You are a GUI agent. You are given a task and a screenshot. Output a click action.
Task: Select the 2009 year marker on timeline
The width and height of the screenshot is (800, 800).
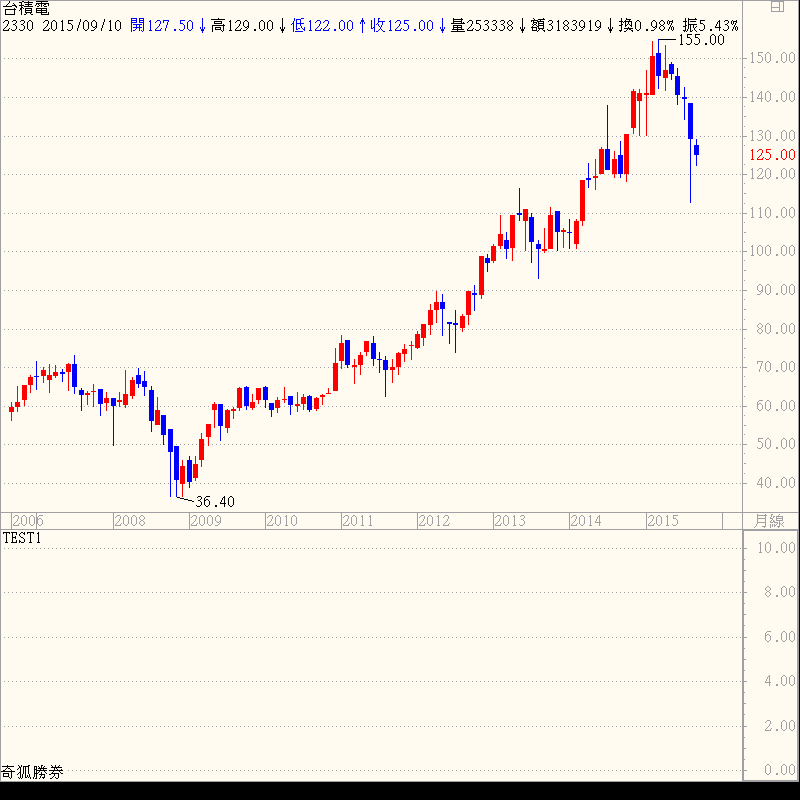[206, 521]
